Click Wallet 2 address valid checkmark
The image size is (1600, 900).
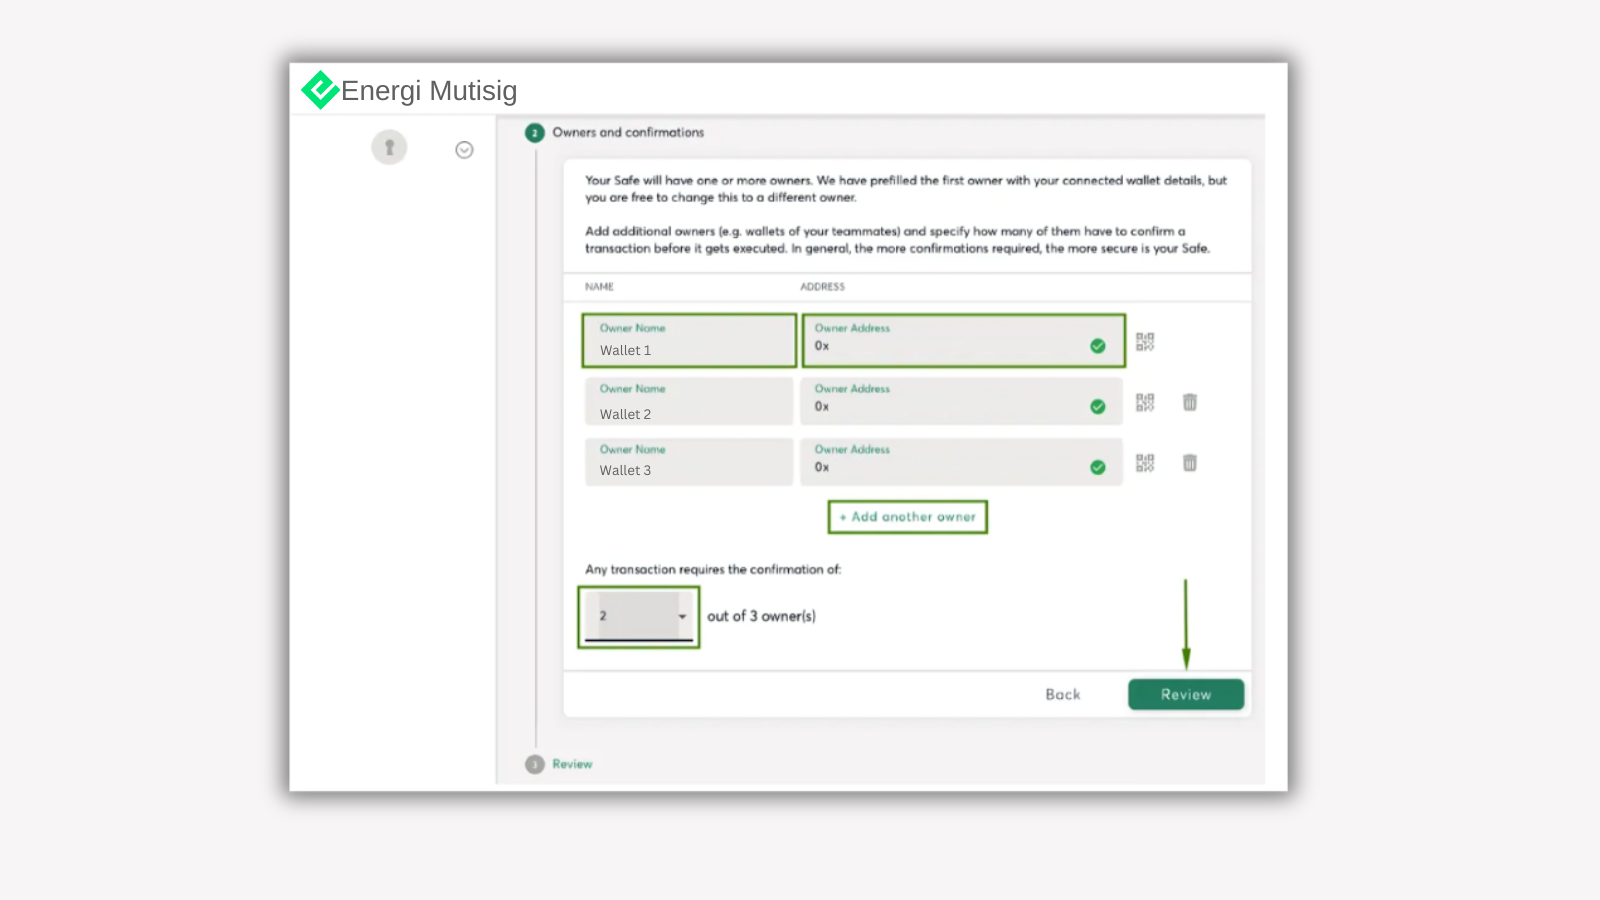coord(1098,407)
